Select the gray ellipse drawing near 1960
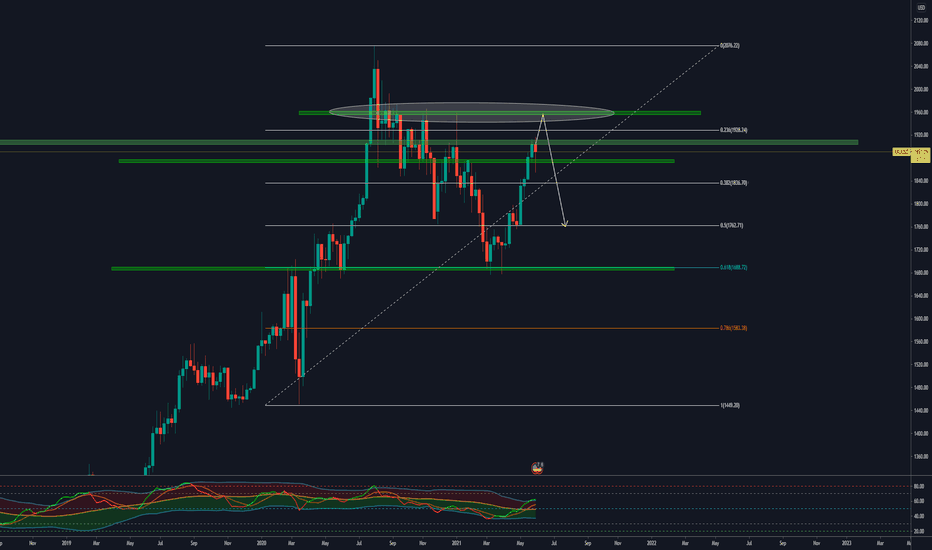This screenshot has height=550, width=932. [471, 112]
